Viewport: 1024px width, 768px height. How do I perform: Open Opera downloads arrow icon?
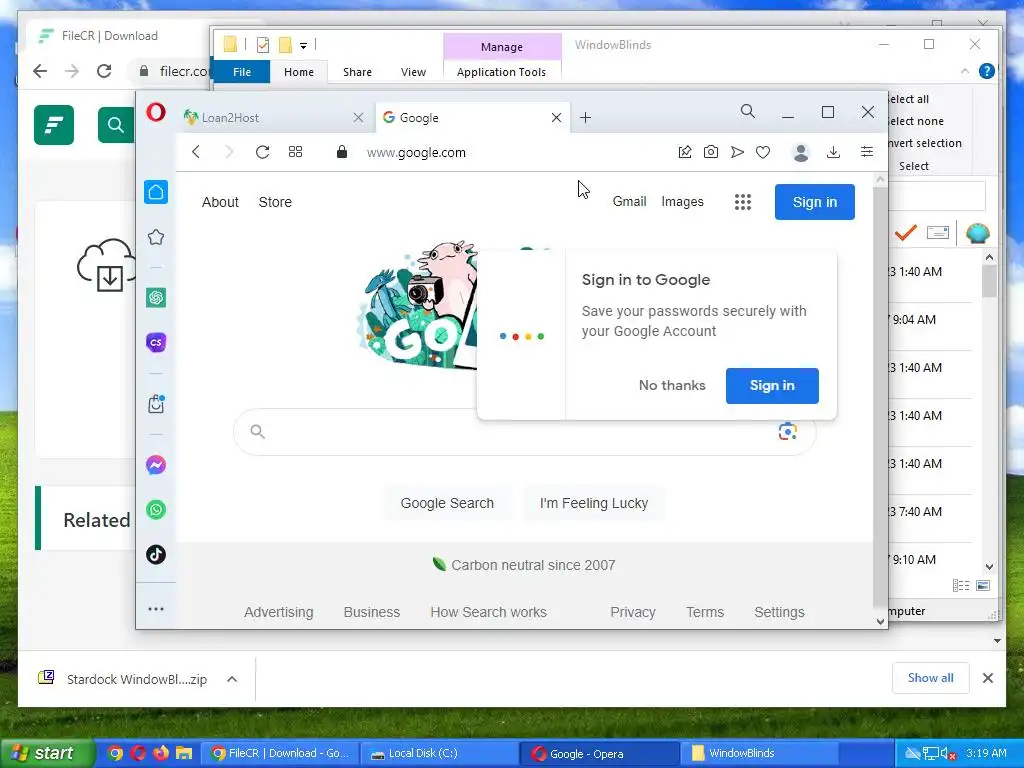pos(833,152)
